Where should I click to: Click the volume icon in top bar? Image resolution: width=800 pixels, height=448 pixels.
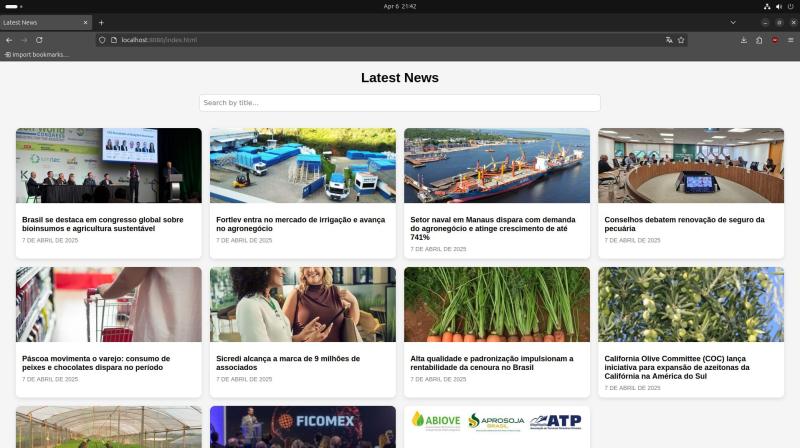coord(779,7)
